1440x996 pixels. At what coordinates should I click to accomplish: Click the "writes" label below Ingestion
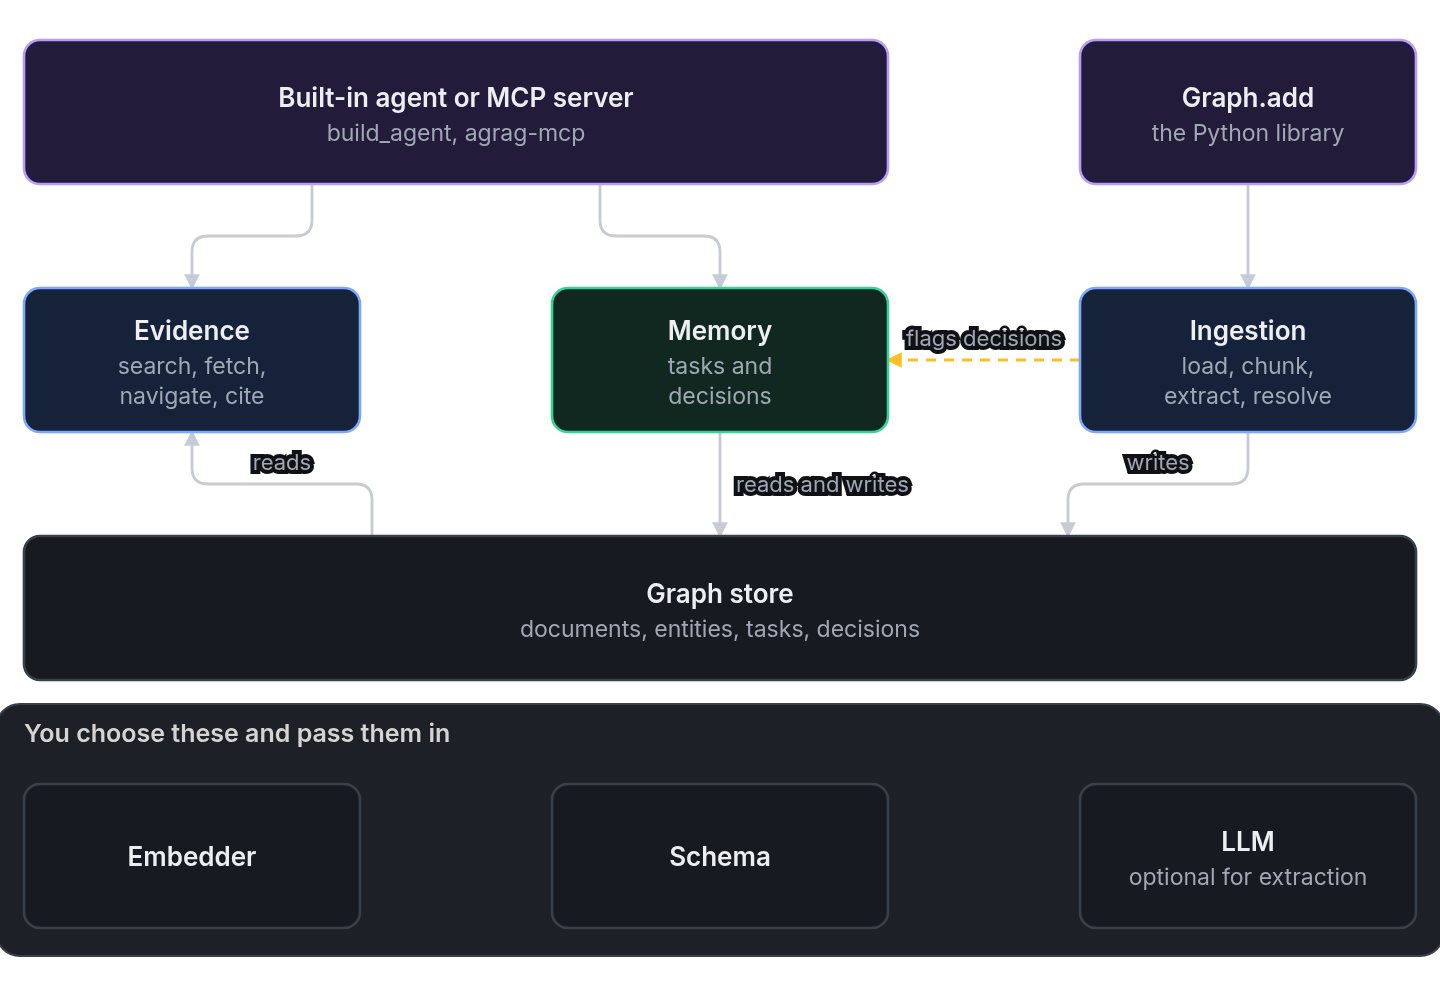[1157, 462]
